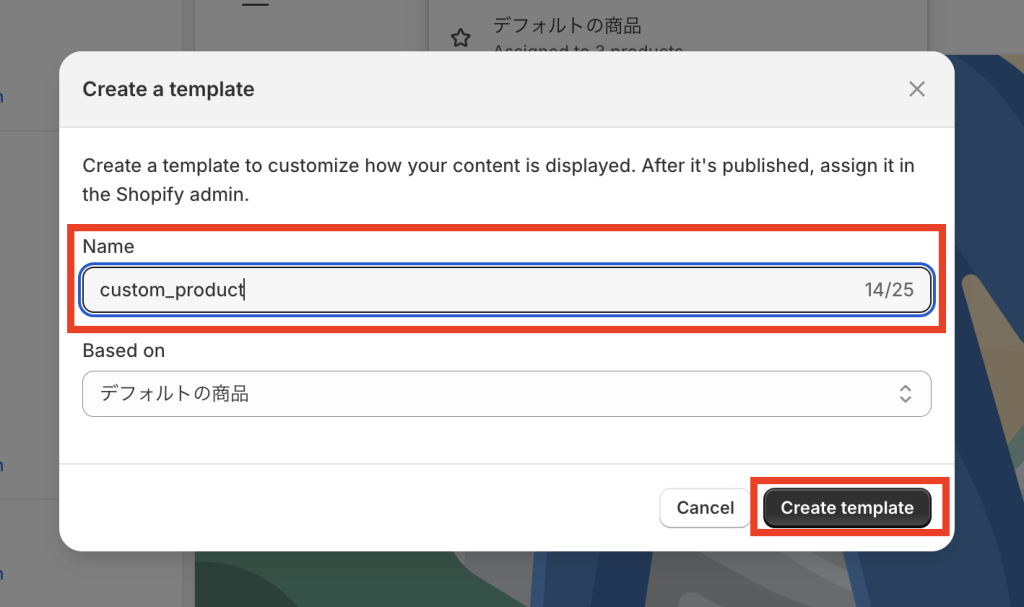The height and width of the screenshot is (607, 1024).
Task: Close the Create a template dialog
Action: [x=917, y=89]
